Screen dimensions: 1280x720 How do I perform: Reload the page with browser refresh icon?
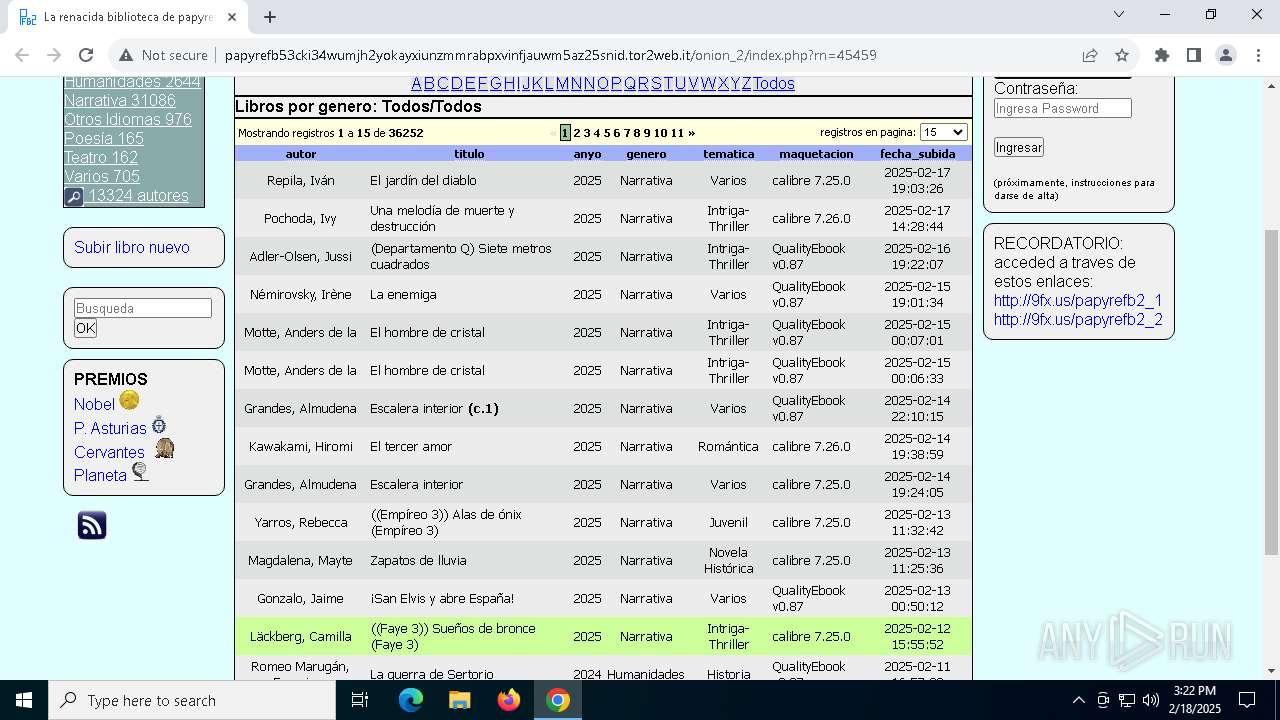[x=86, y=56]
